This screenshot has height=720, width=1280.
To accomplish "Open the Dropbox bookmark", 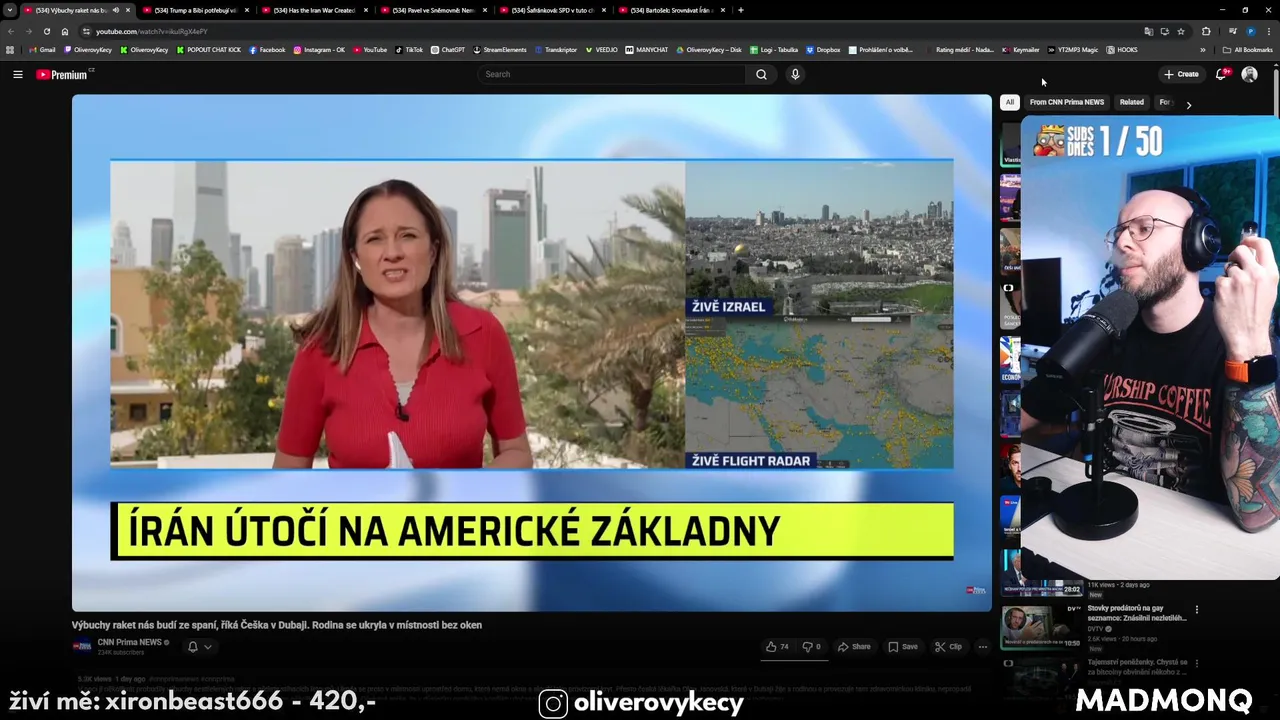I will pyautogui.click(x=823, y=50).
